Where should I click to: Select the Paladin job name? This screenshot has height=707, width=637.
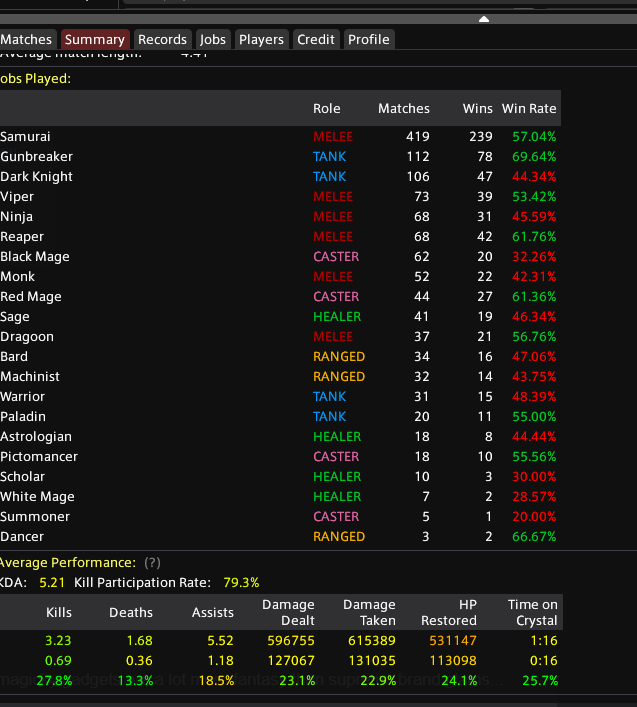(23, 417)
